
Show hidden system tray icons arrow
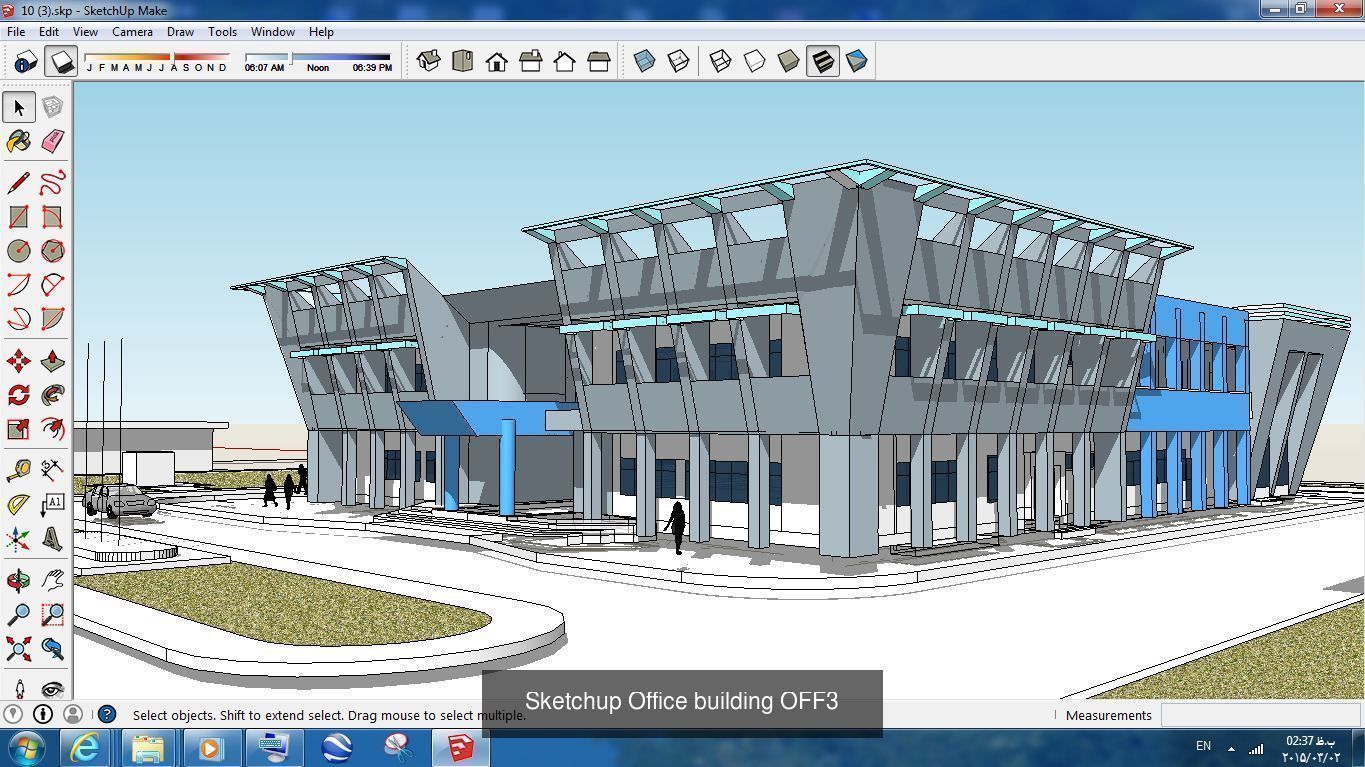click(1231, 748)
